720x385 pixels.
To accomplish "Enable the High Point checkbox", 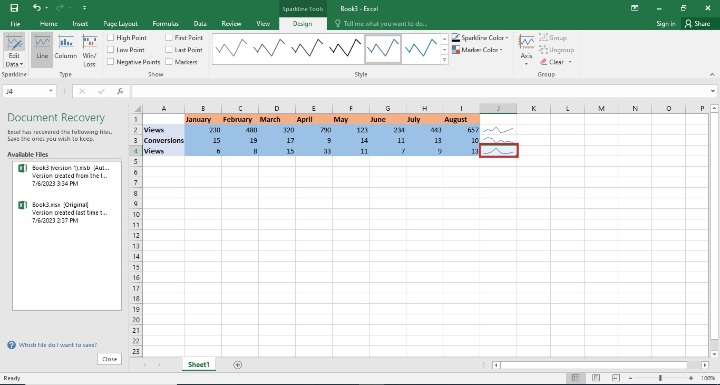I will click(x=111, y=38).
